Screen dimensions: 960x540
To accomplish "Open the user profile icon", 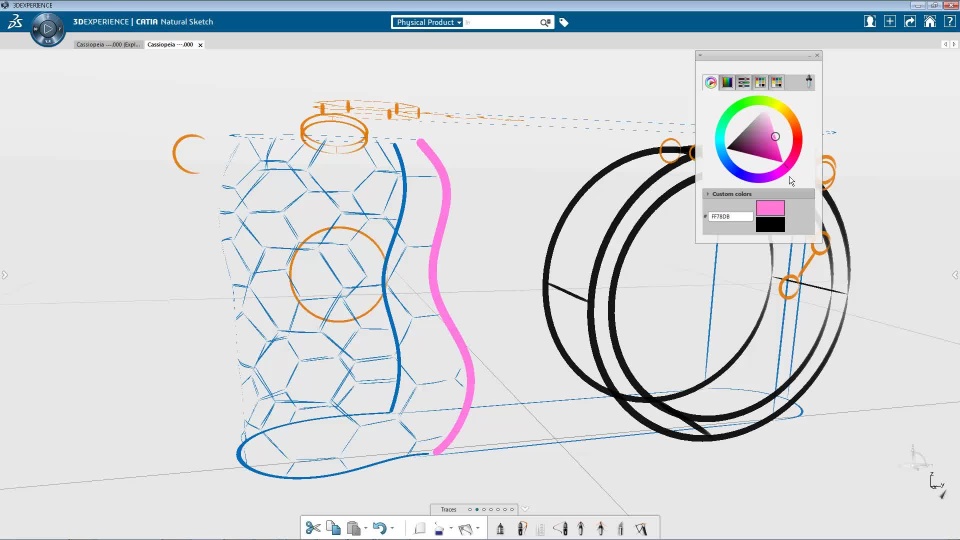I will click(x=869, y=21).
